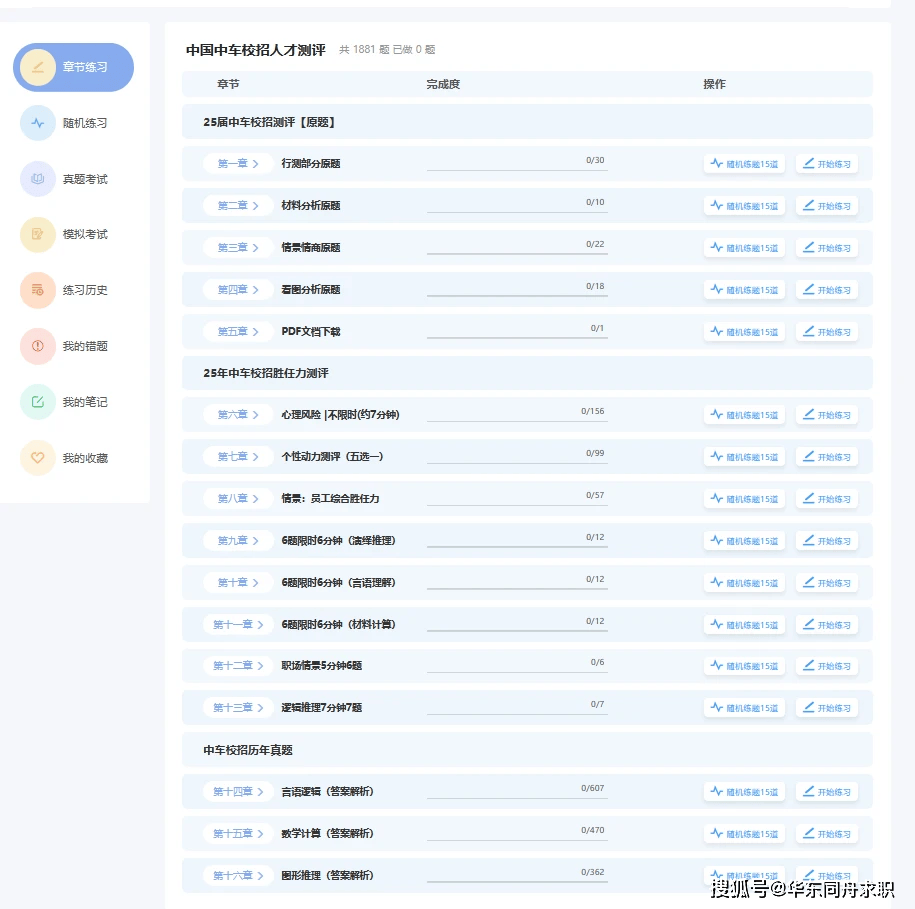Expand 第一章 chapter chevron
This screenshot has width=915, height=909.
(x=256, y=164)
